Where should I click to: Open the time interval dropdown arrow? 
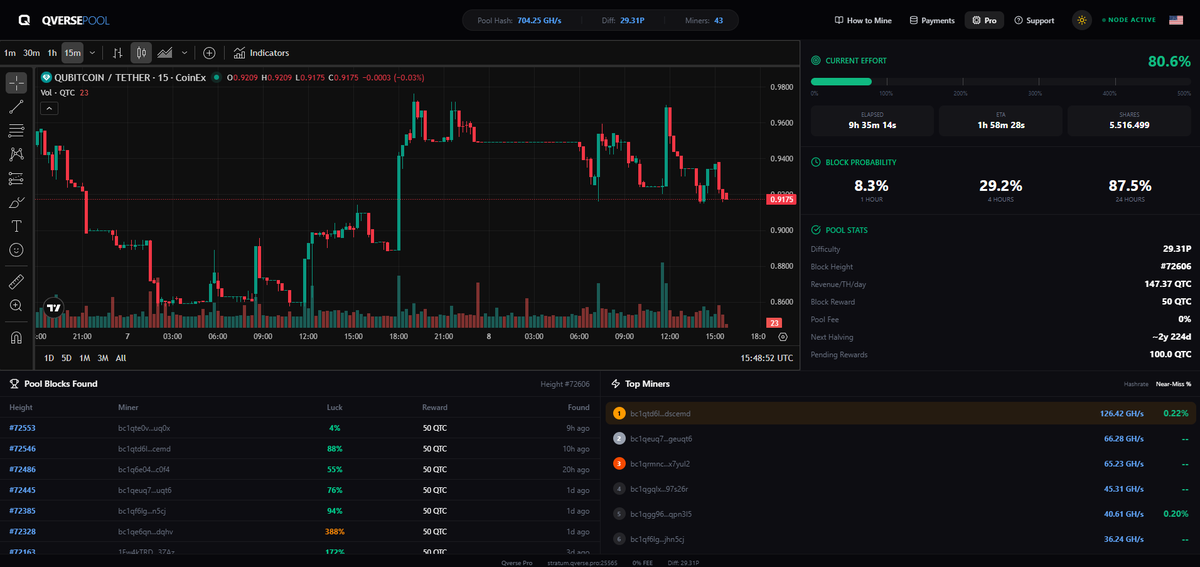(93, 53)
